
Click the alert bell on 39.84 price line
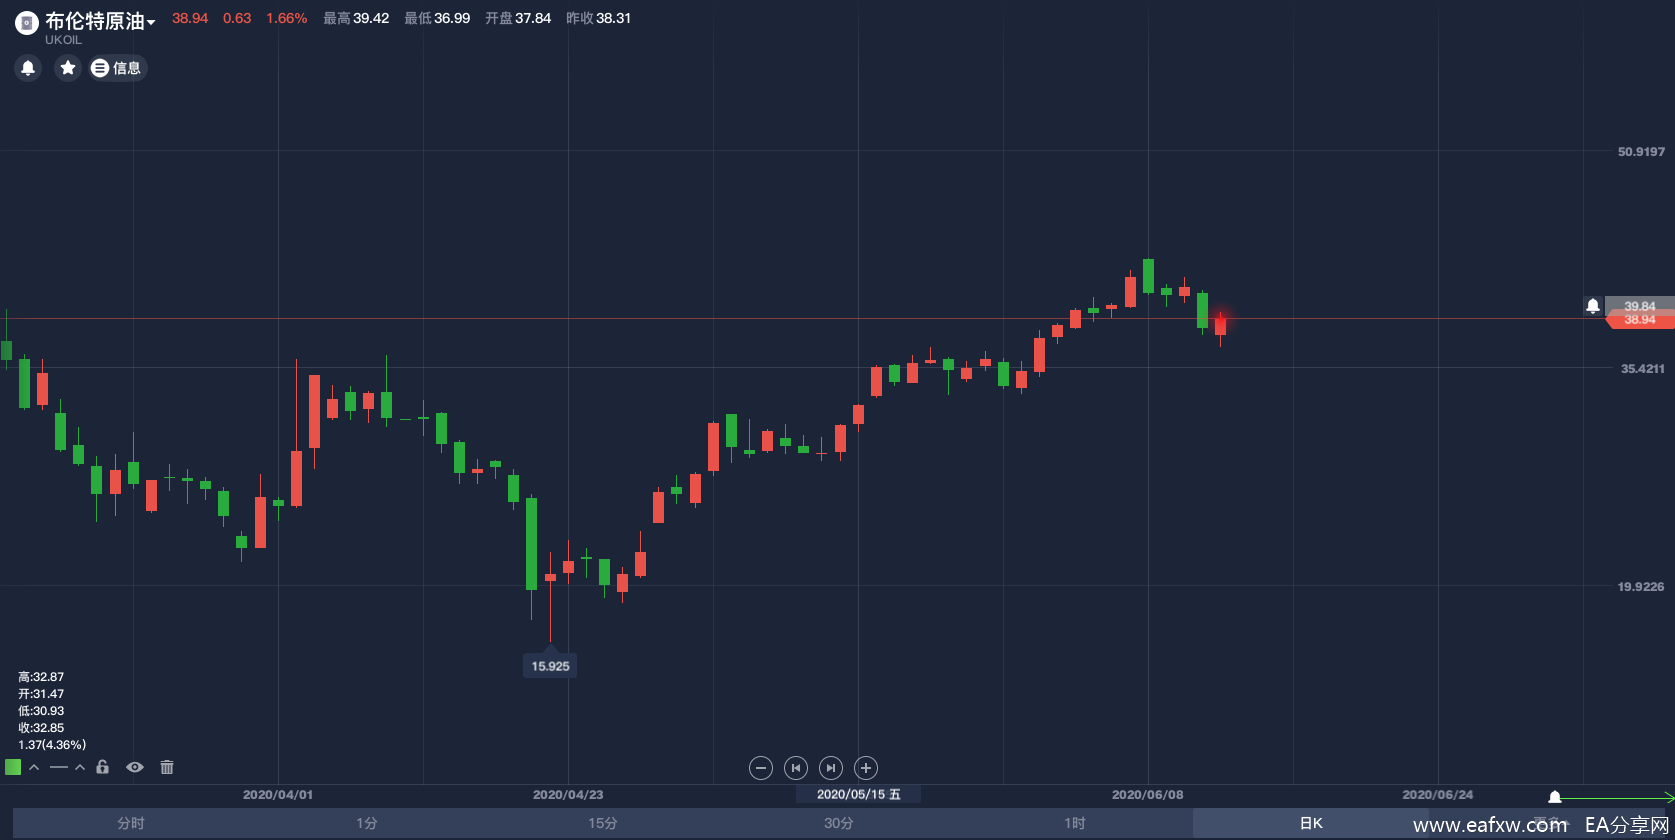1593,306
